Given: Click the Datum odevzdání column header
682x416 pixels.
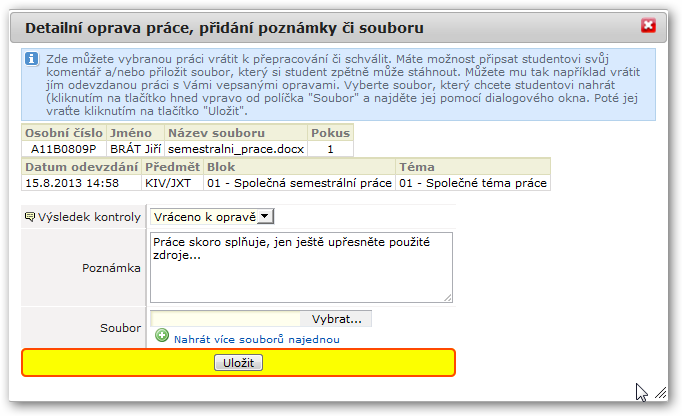Looking at the screenshot, I should click(81, 167).
